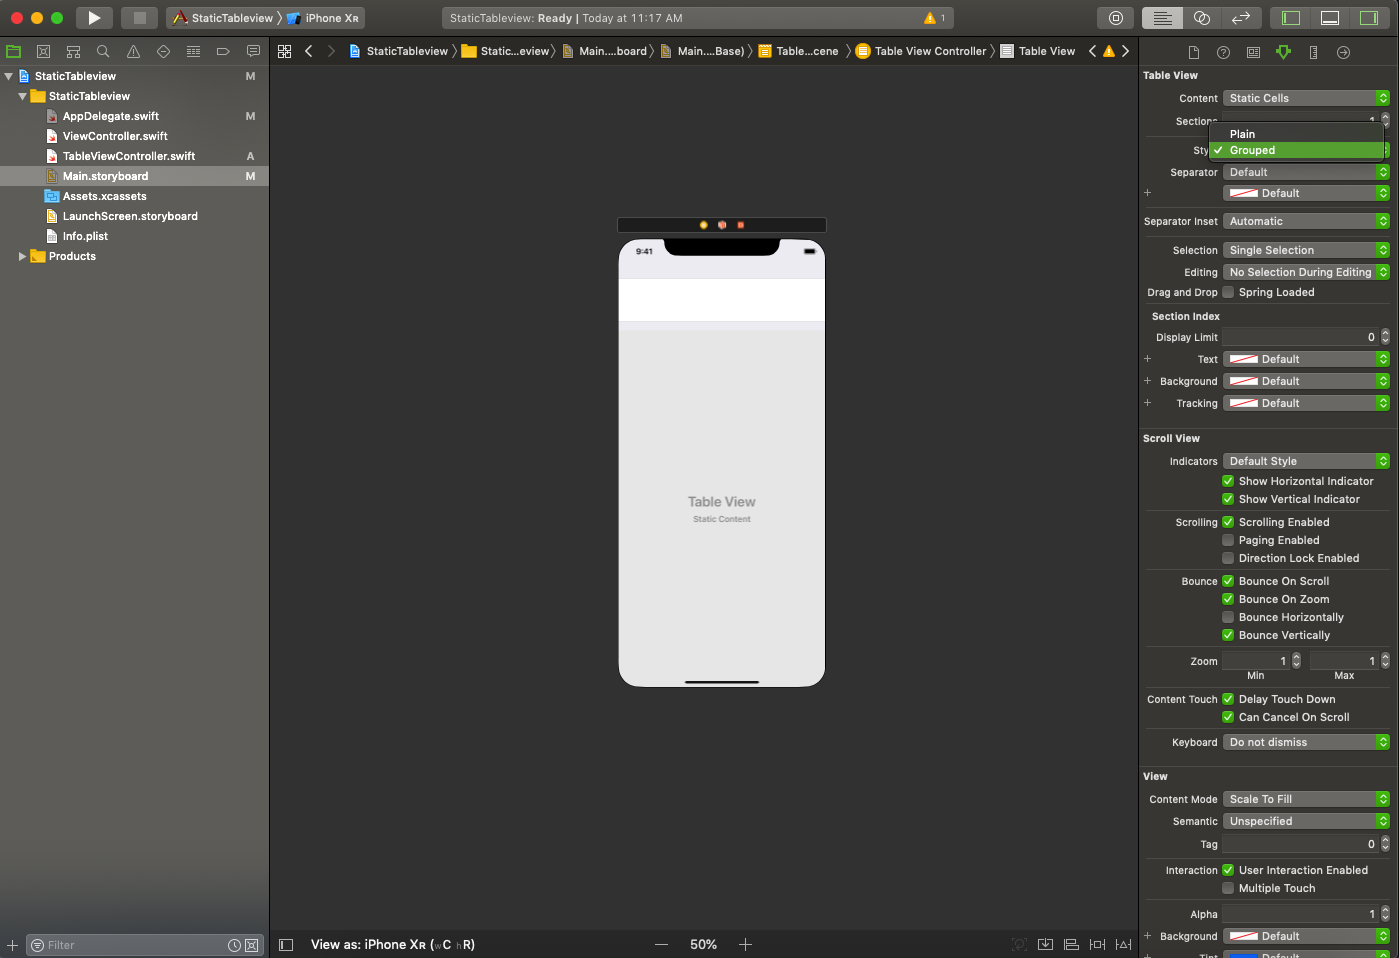The height and width of the screenshot is (958, 1399).
Task: Switch to Version editor
Action: tap(1241, 18)
